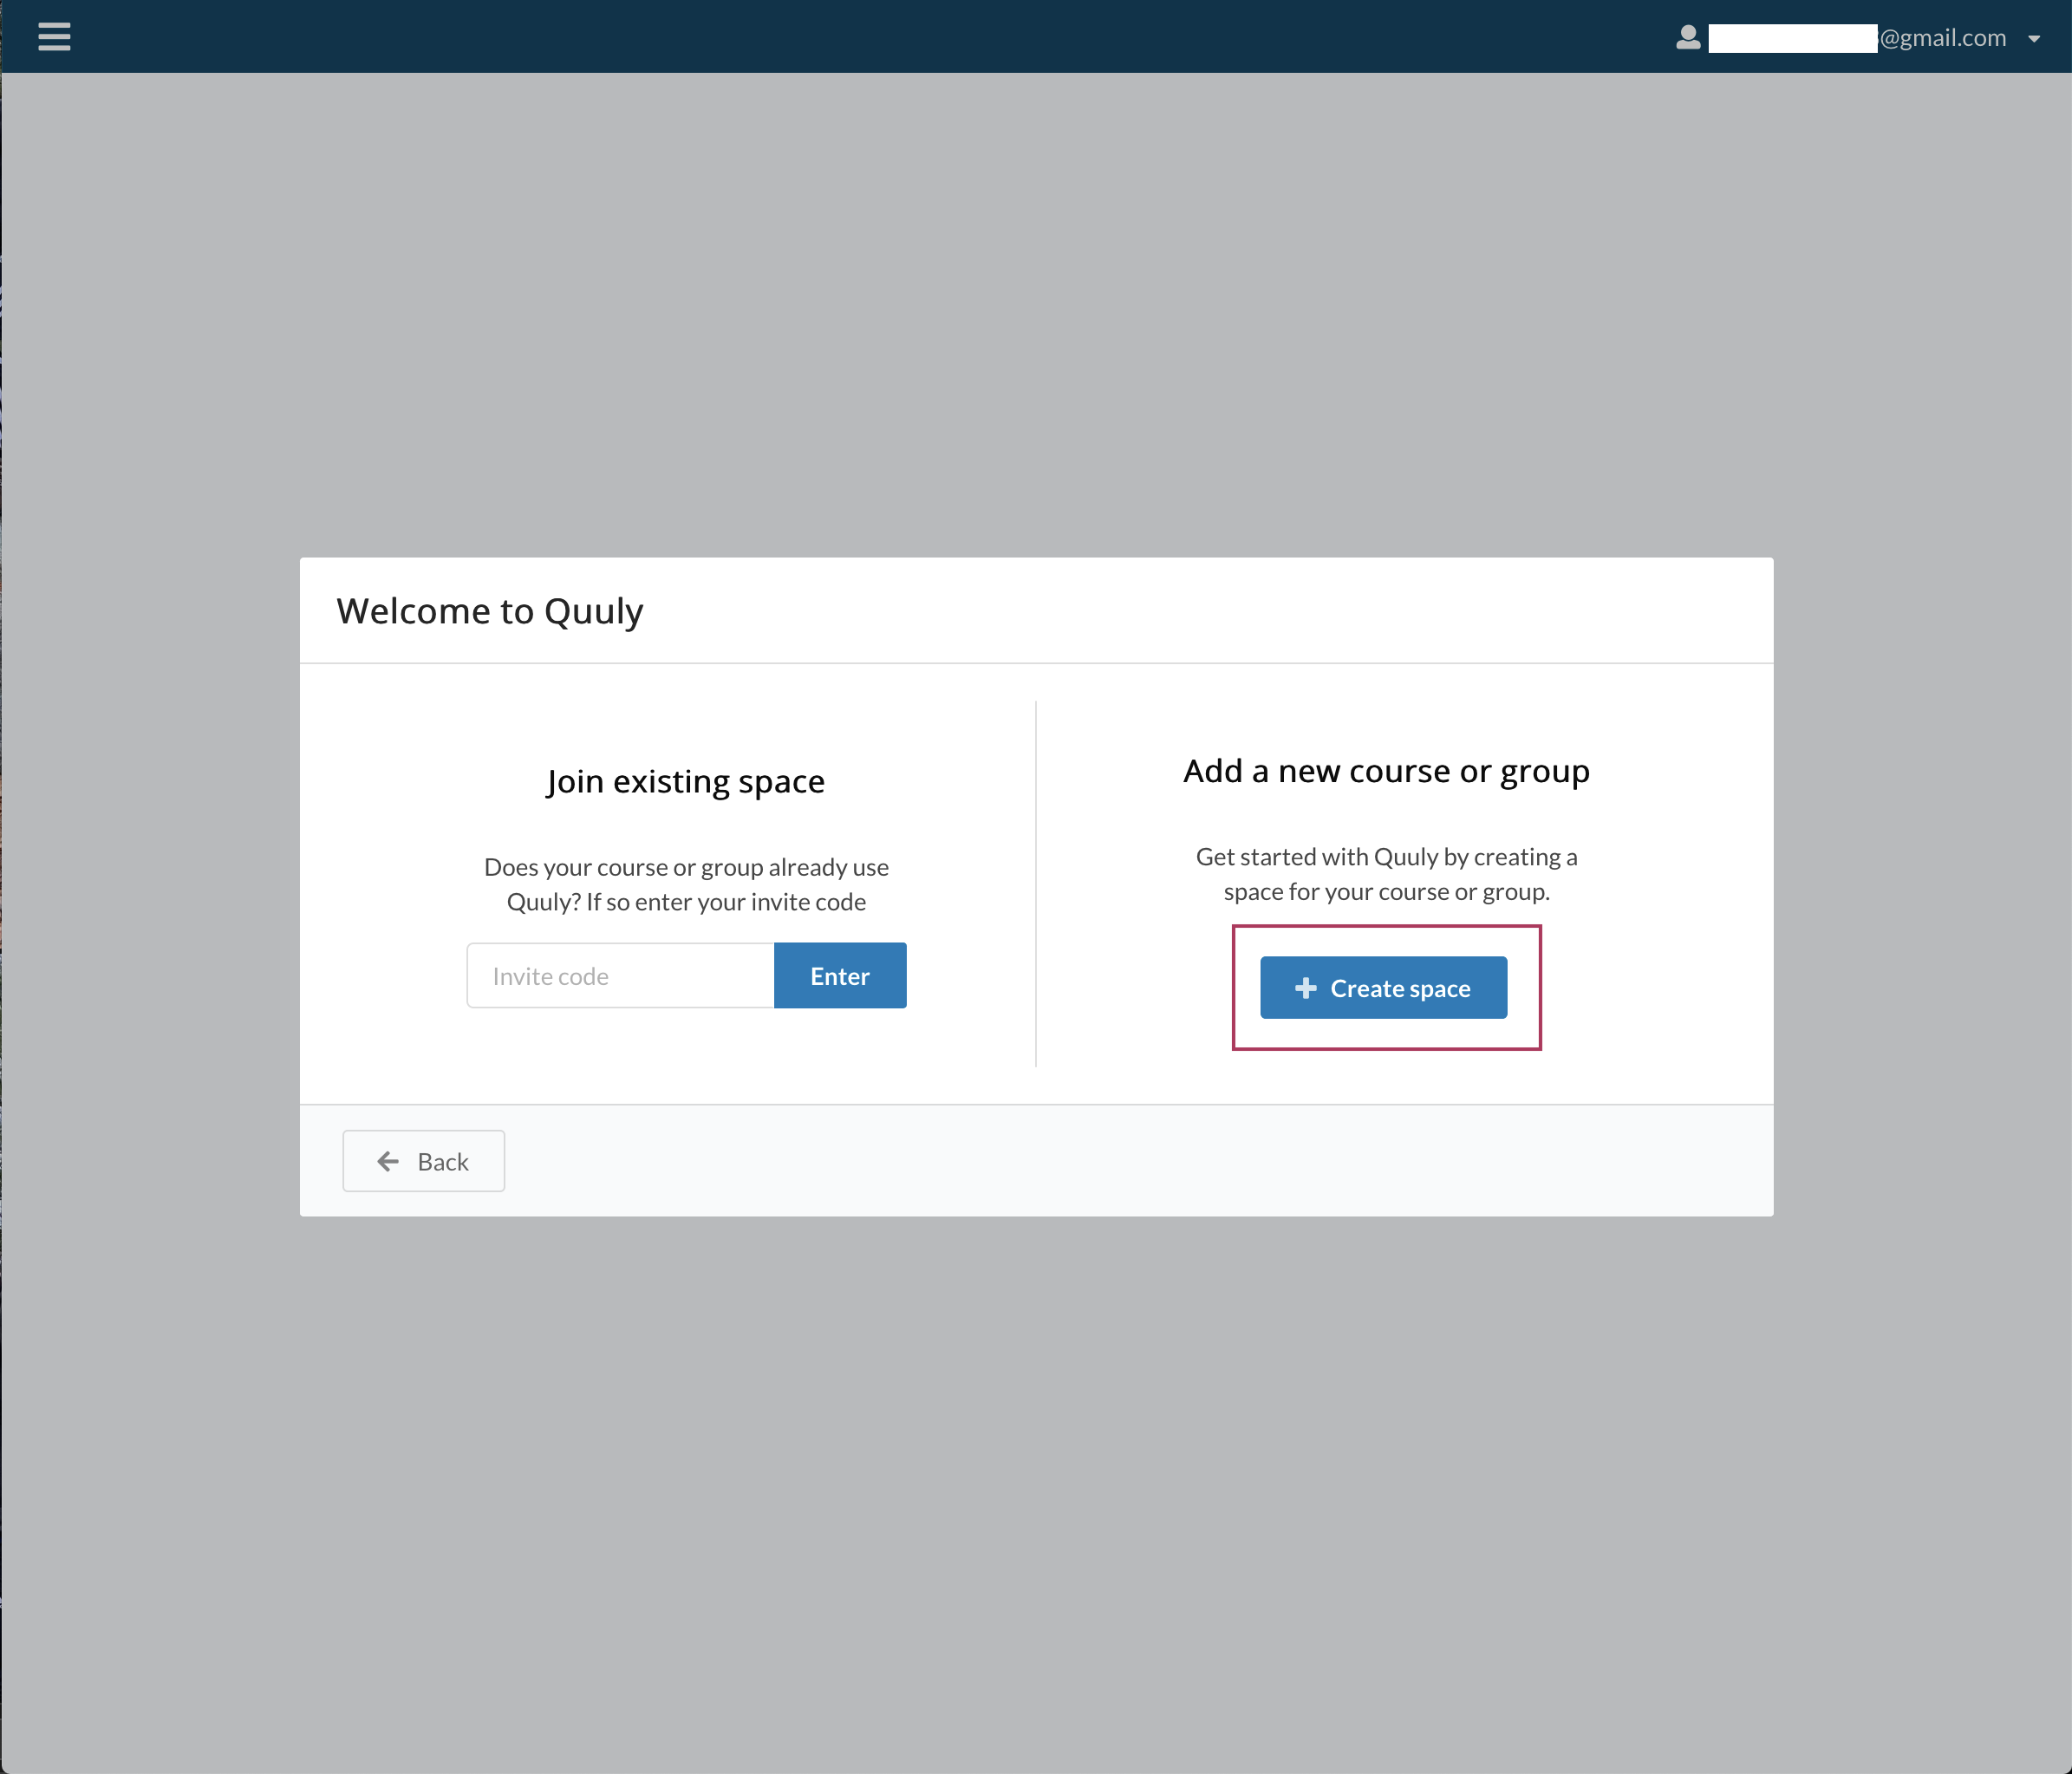Click the user profile silhouette icon
The width and height of the screenshot is (2072, 1774).
(1688, 38)
